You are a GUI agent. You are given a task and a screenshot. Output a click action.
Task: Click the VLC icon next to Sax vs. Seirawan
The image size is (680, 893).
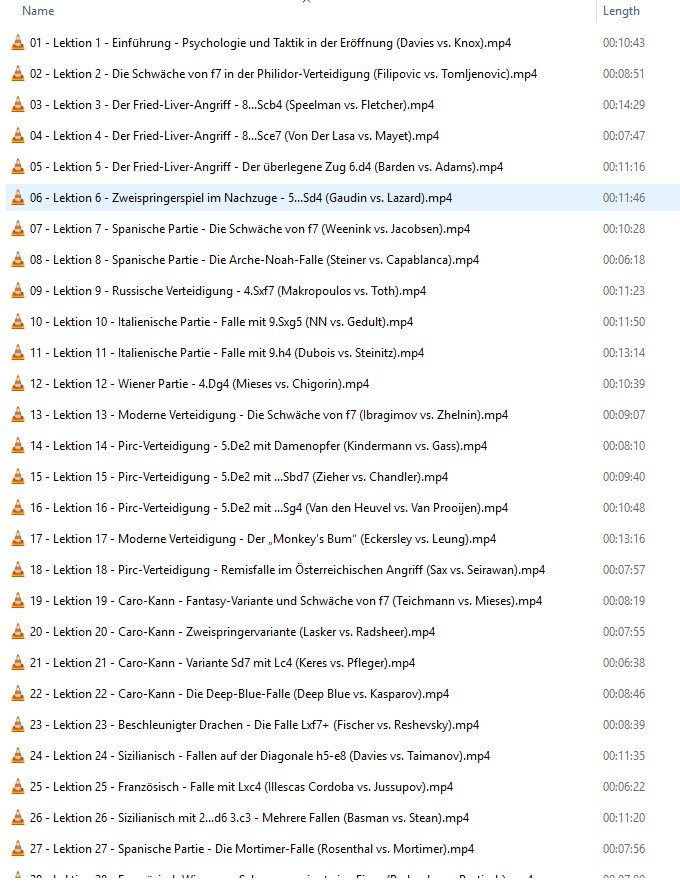tap(18, 570)
